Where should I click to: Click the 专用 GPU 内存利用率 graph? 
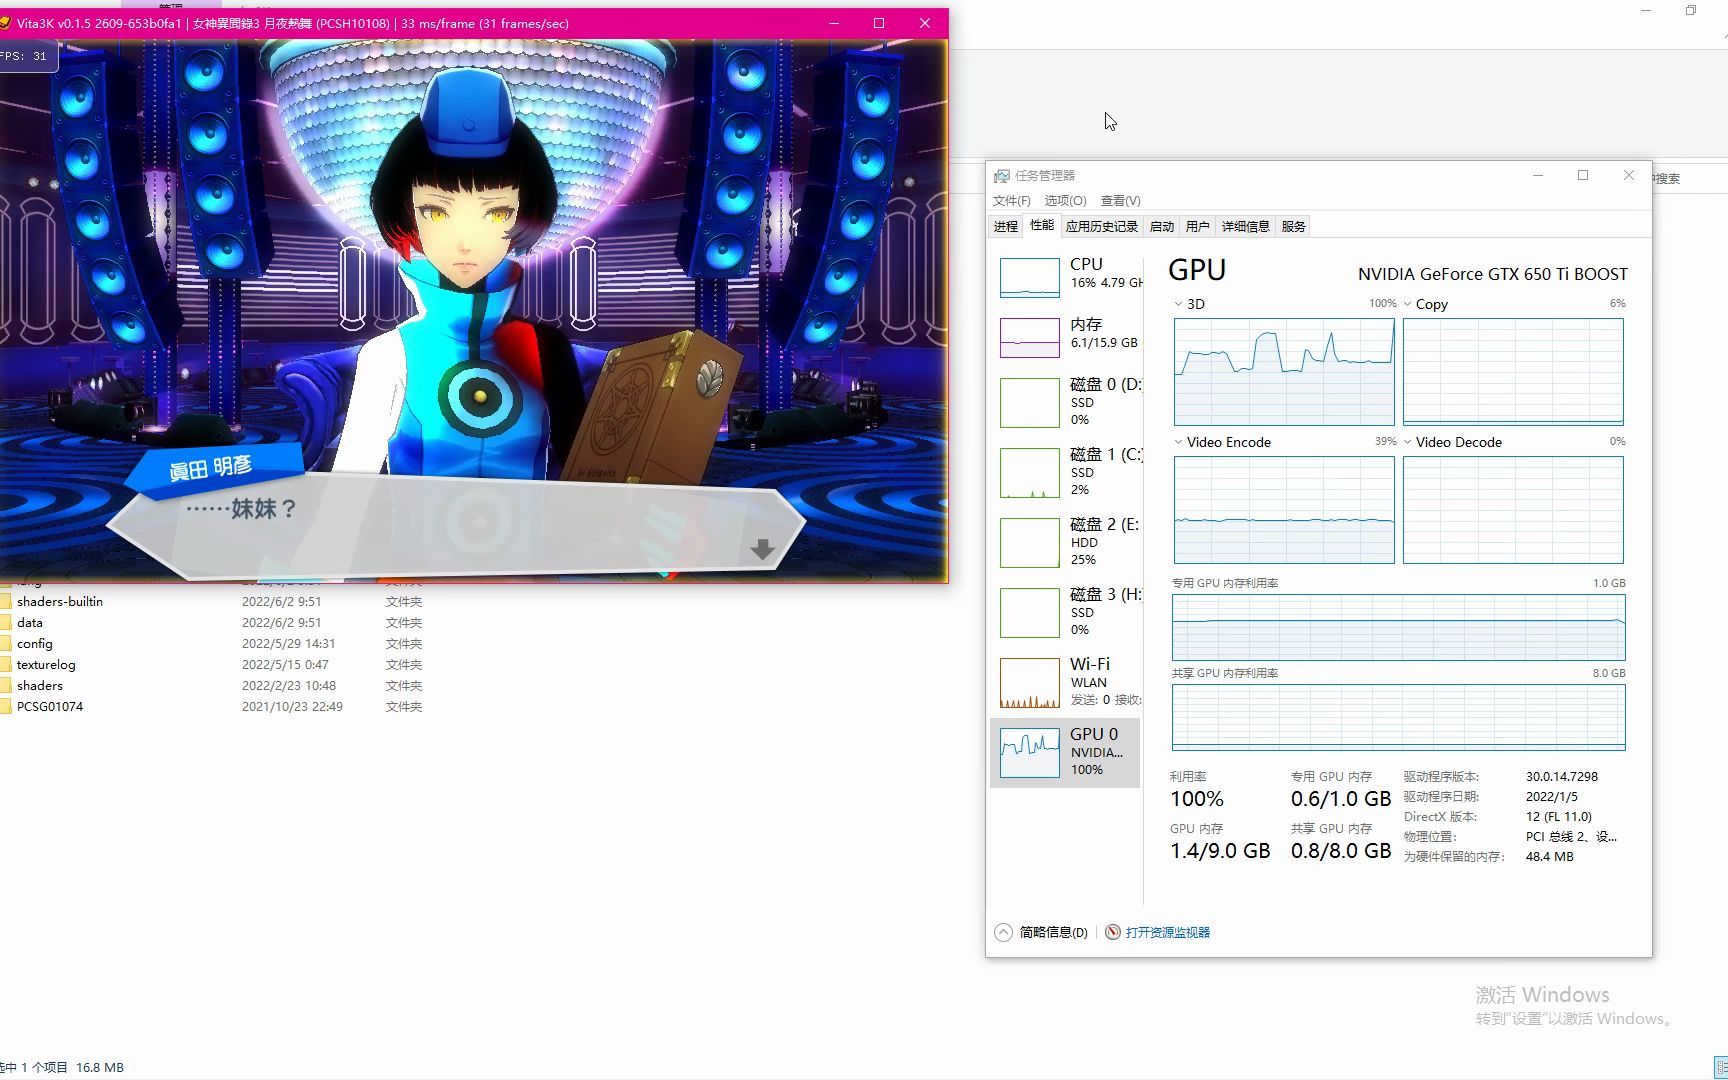1398,627
